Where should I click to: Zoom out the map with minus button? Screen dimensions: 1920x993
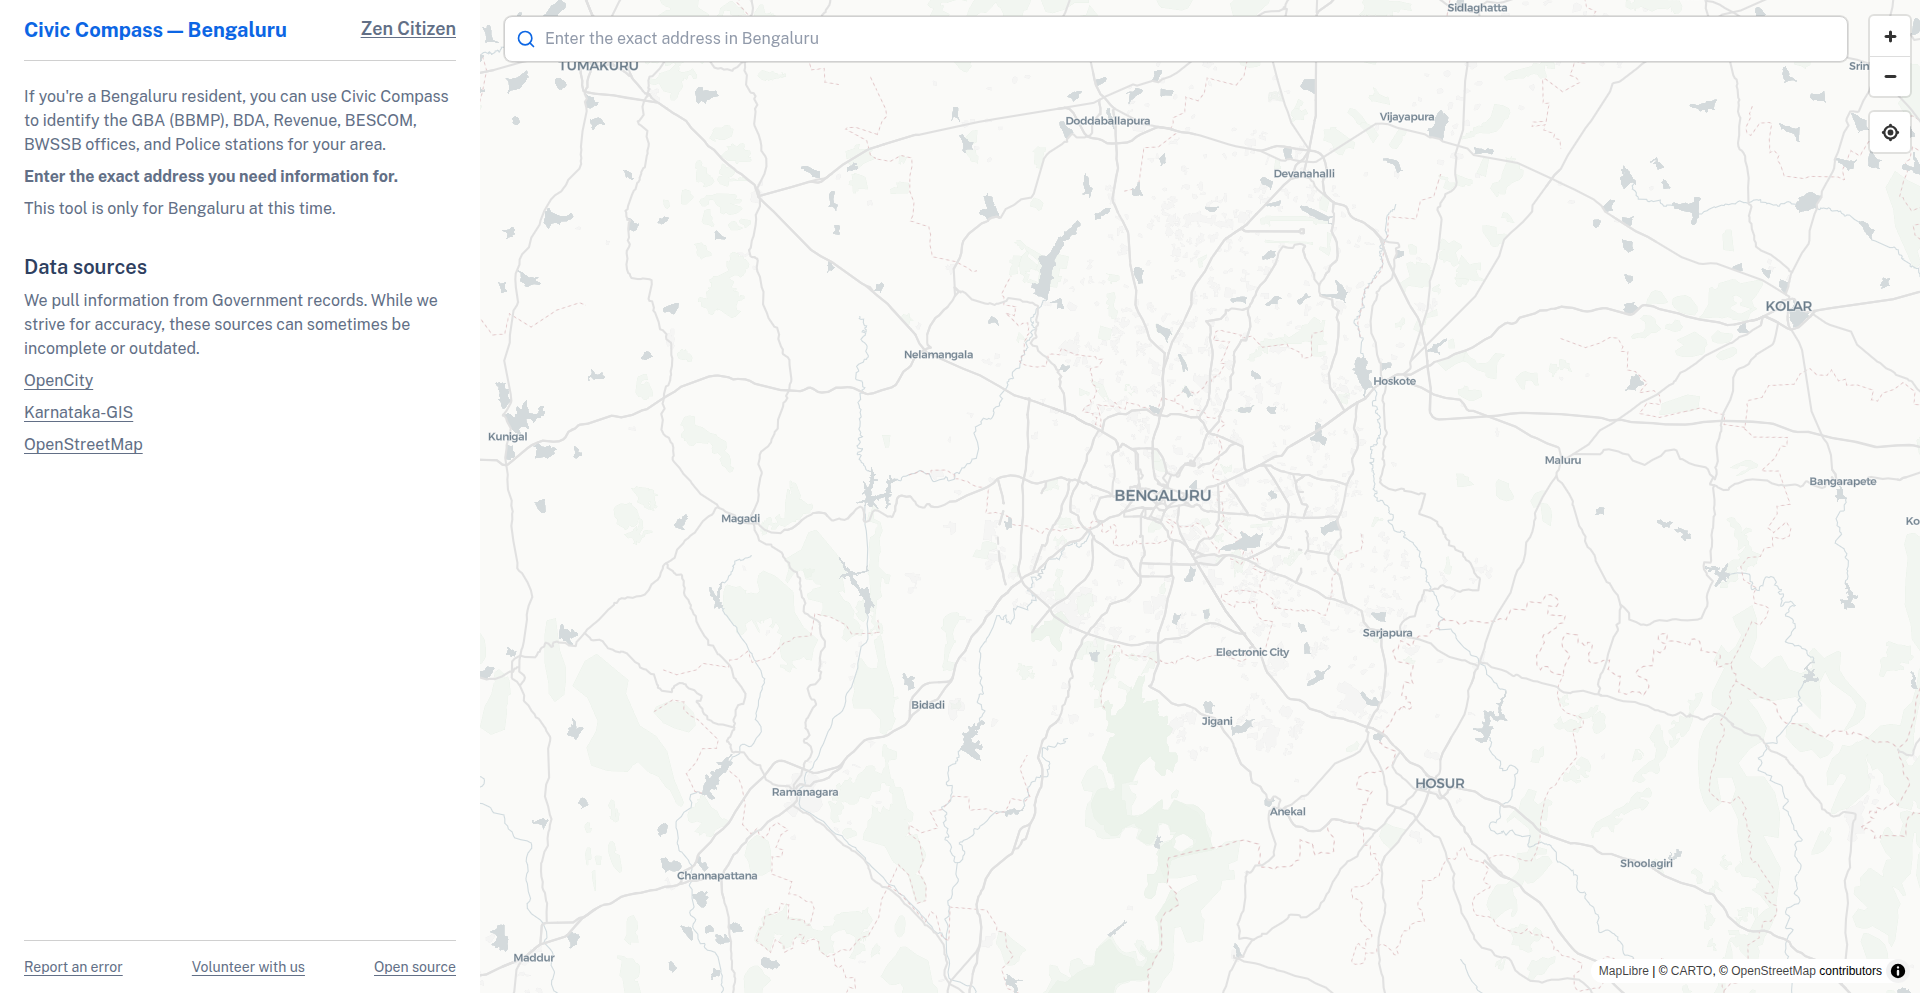coord(1890,76)
